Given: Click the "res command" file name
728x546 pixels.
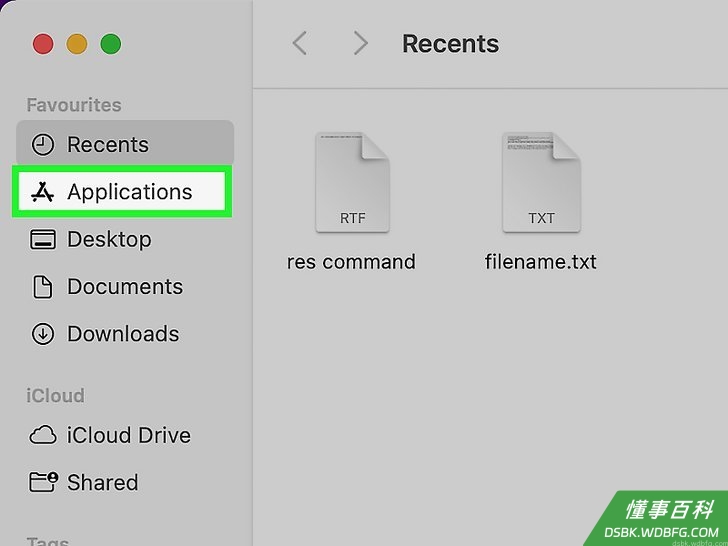Looking at the screenshot, I should pyautogui.click(x=351, y=262).
